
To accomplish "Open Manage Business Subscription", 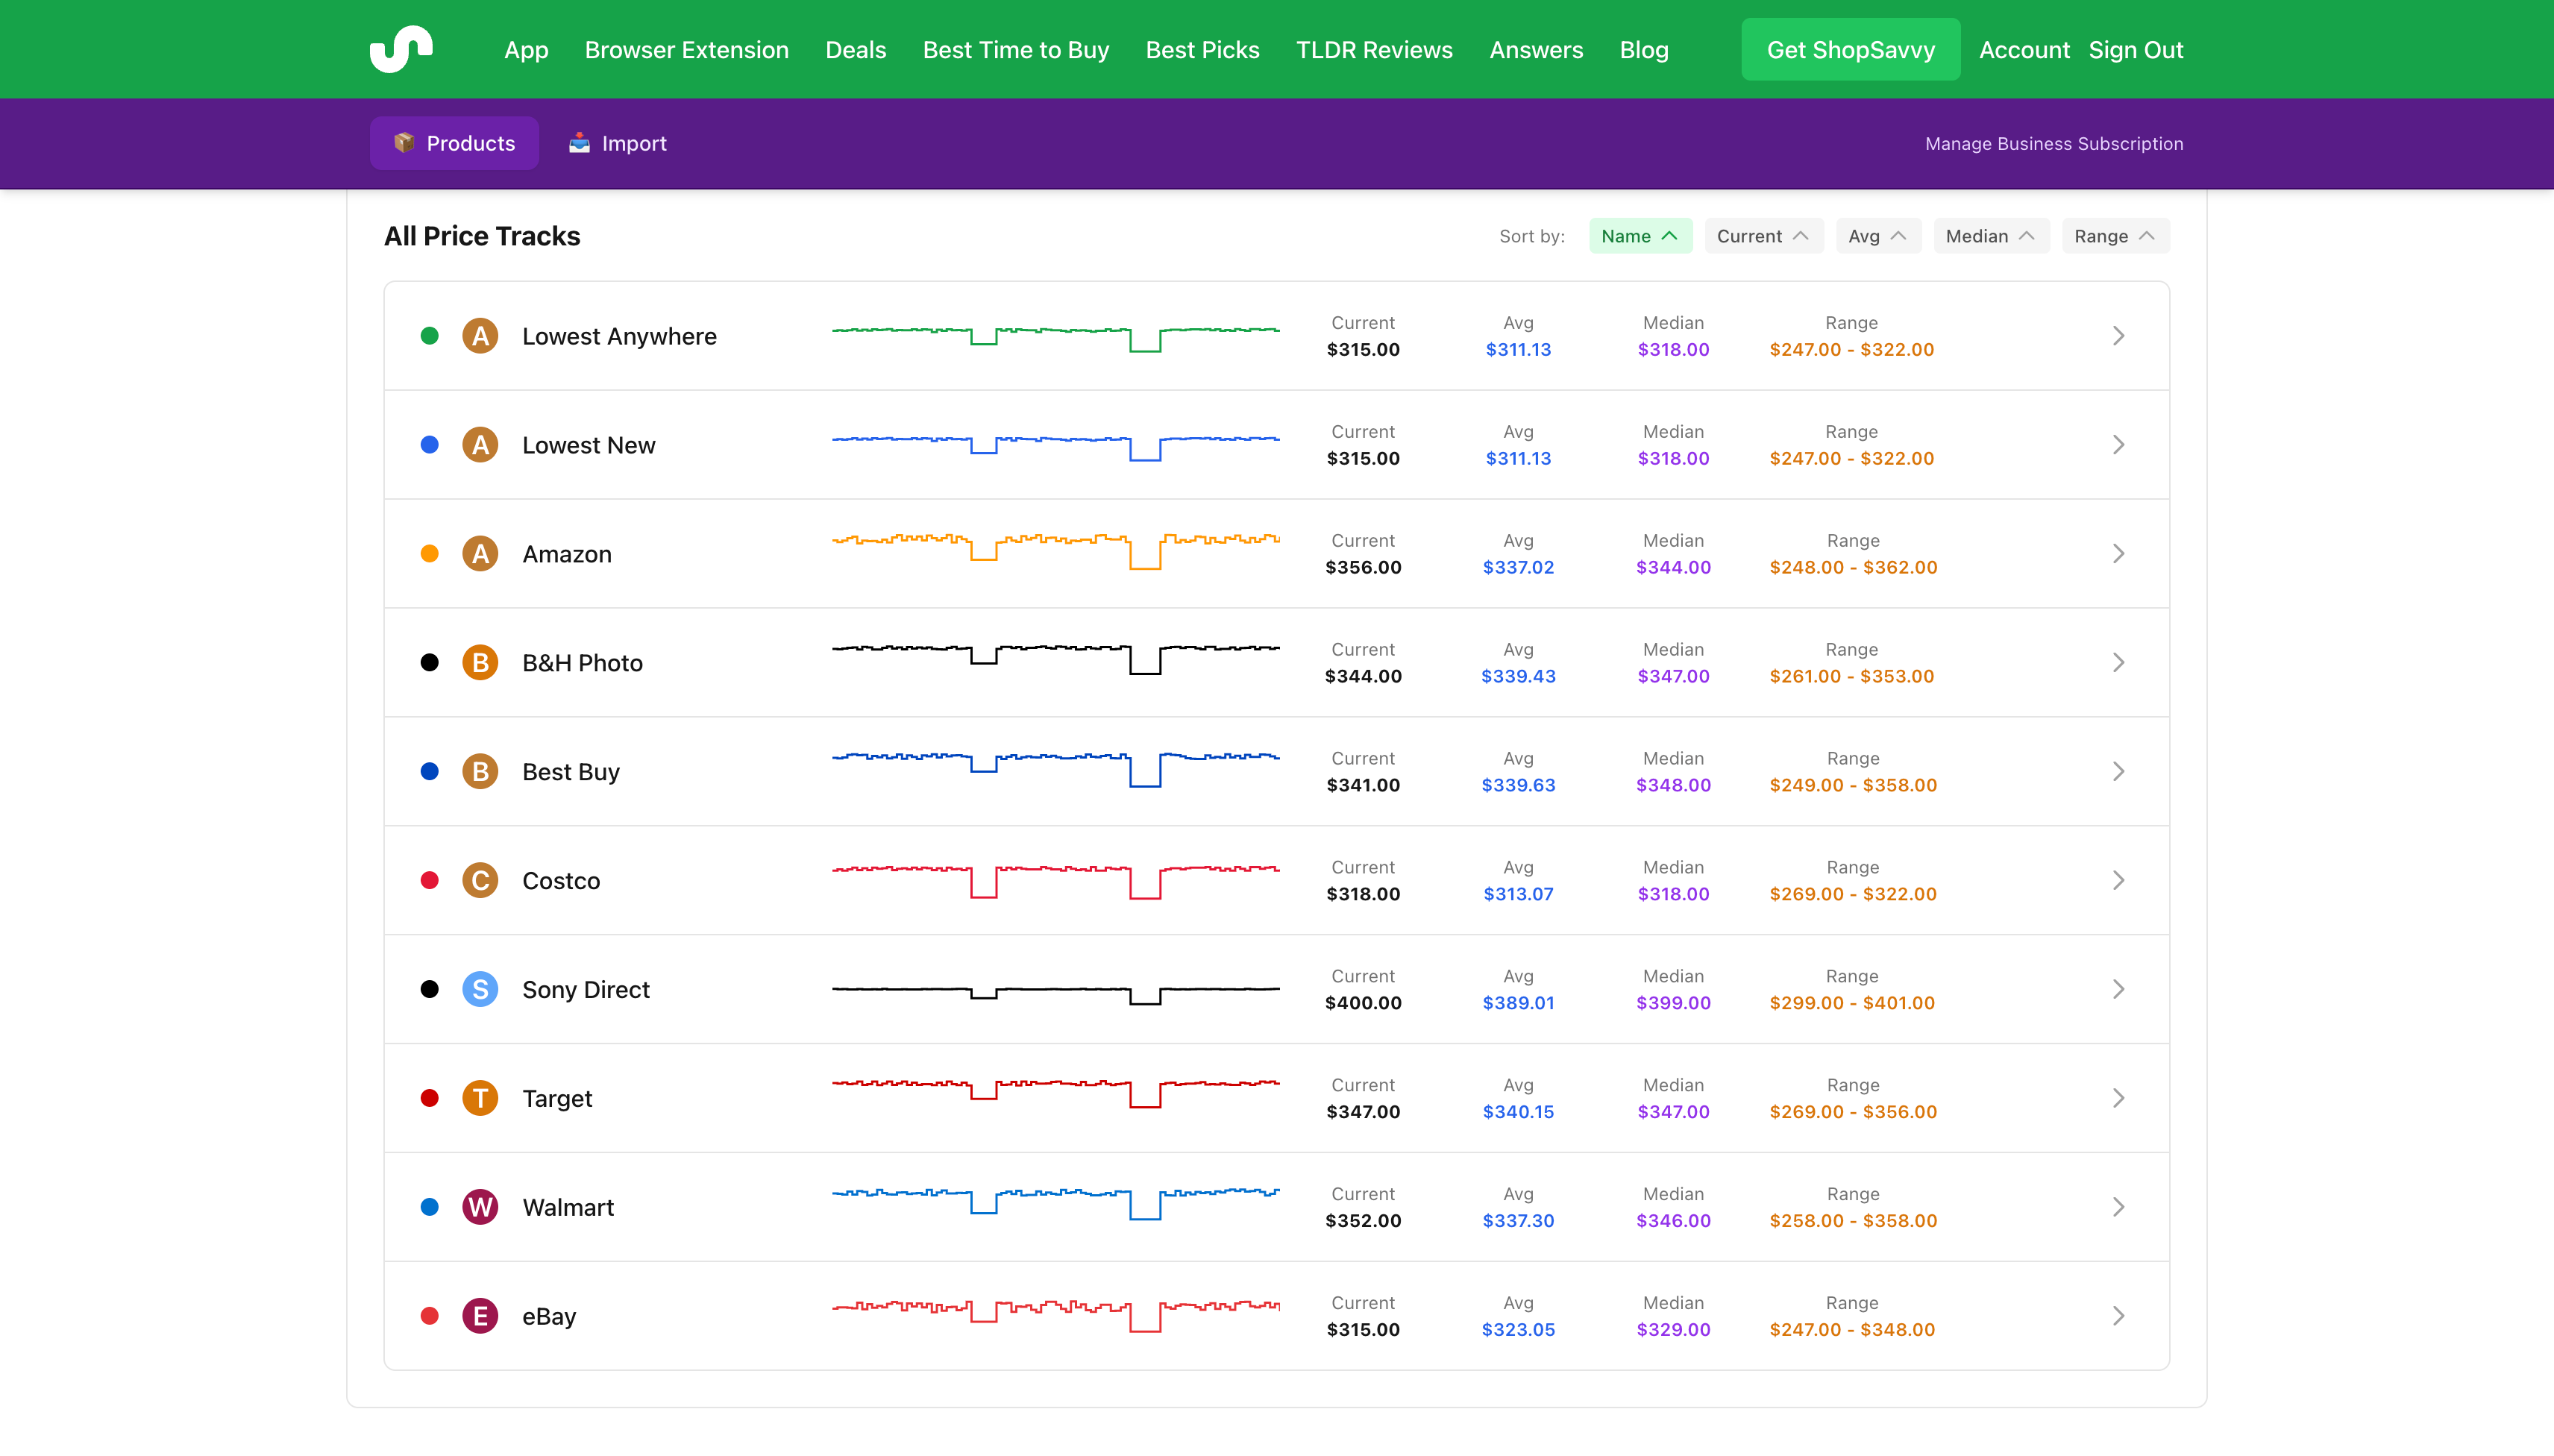I will point(2054,143).
